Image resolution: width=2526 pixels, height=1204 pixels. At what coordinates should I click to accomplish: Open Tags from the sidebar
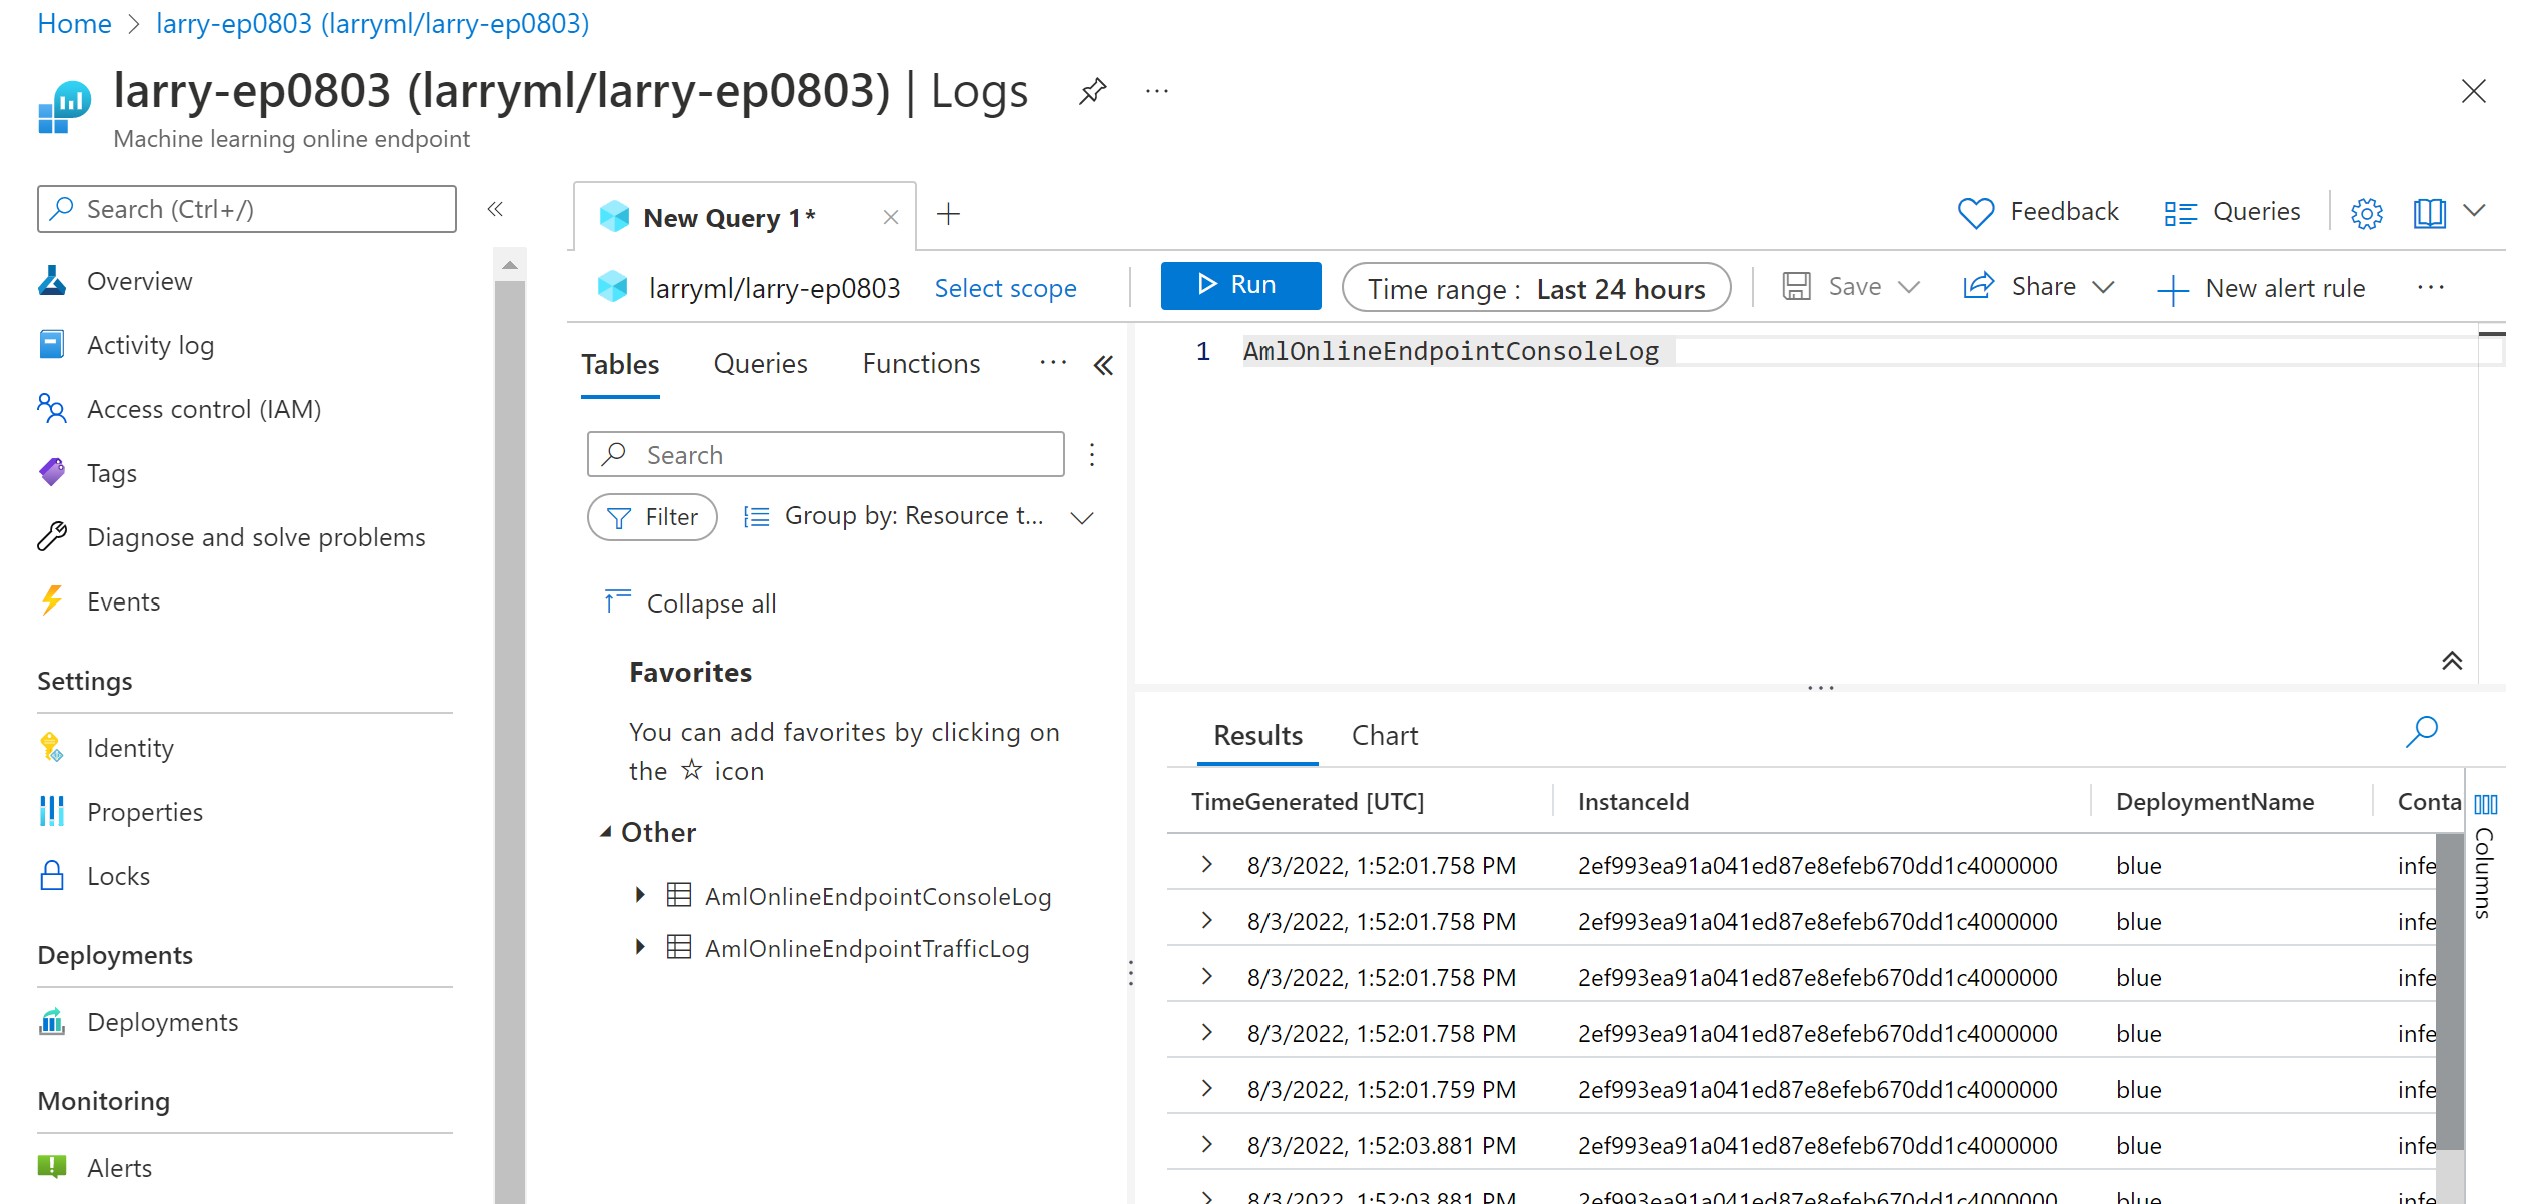111,472
